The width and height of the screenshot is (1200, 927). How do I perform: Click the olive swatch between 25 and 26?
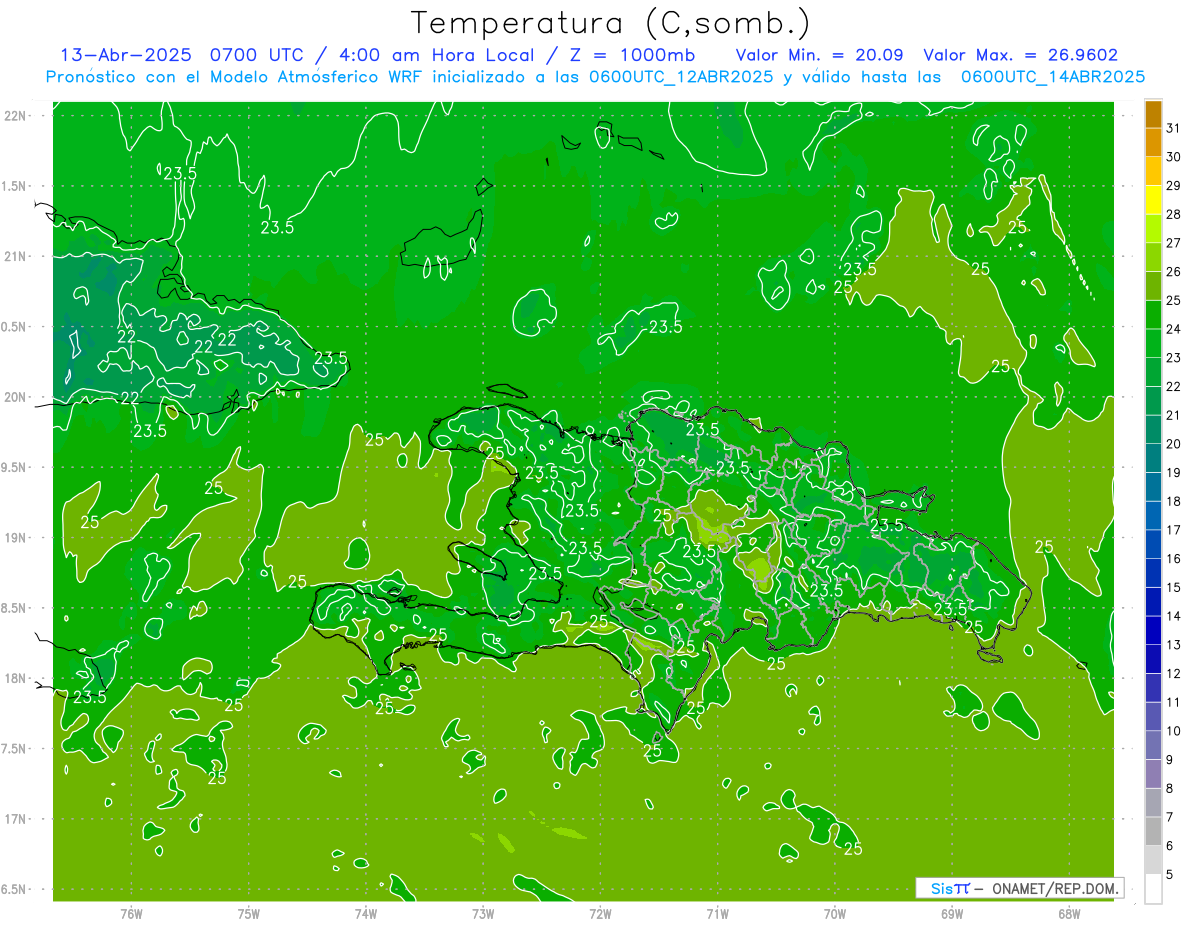click(x=1153, y=286)
